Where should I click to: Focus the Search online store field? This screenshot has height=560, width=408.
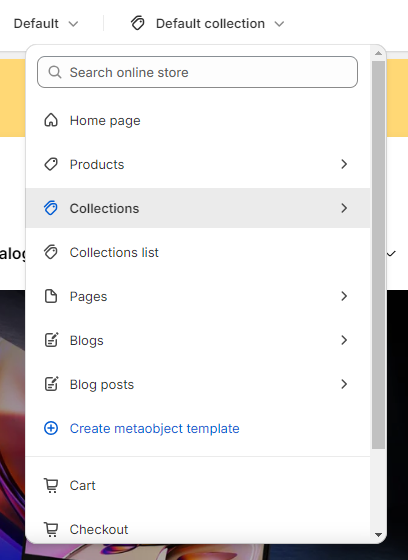pos(197,72)
